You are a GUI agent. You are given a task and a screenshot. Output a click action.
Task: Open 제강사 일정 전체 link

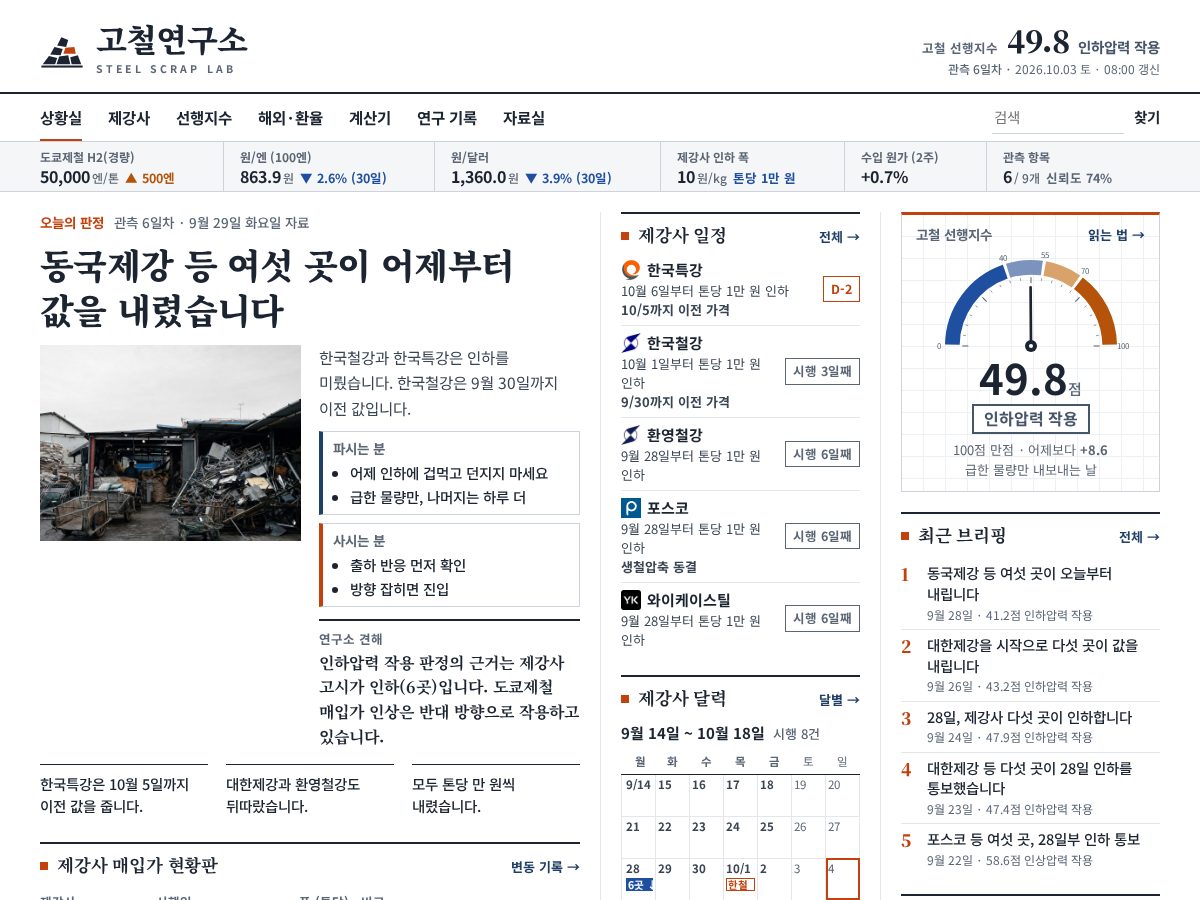(x=839, y=237)
